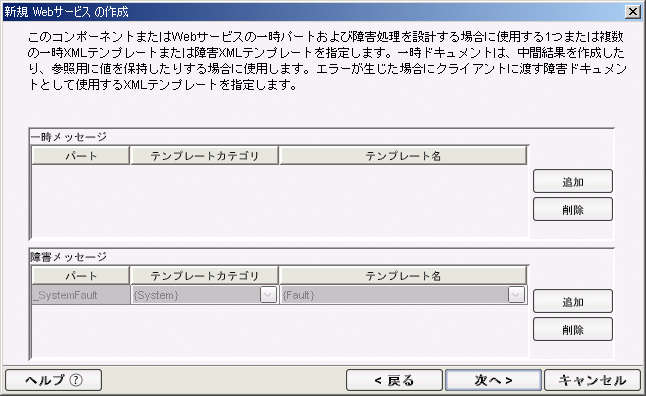Cancel the wizard with キャンセル
The height and width of the screenshot is (396, 646).
coord(592,380)
